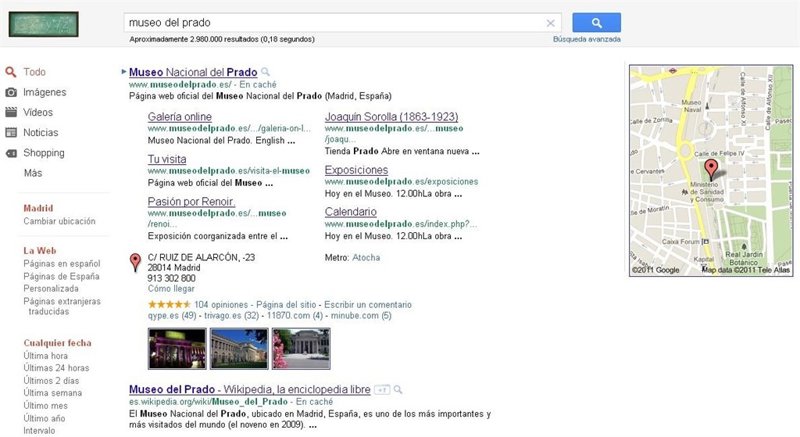Select Páginas extranjeras traducidas
The image size is (800, 437).
(x=62, y=306)
